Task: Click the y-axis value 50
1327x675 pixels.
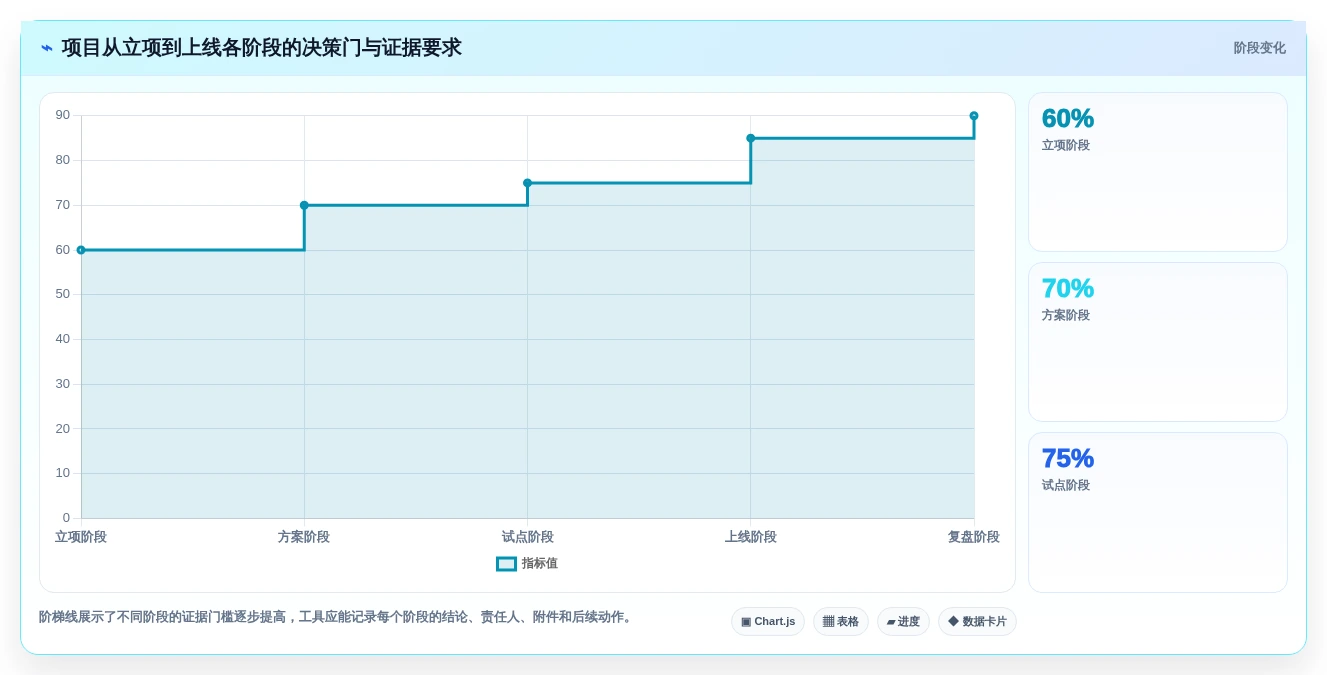Action: pyautogui.click(x=63, y=294)
